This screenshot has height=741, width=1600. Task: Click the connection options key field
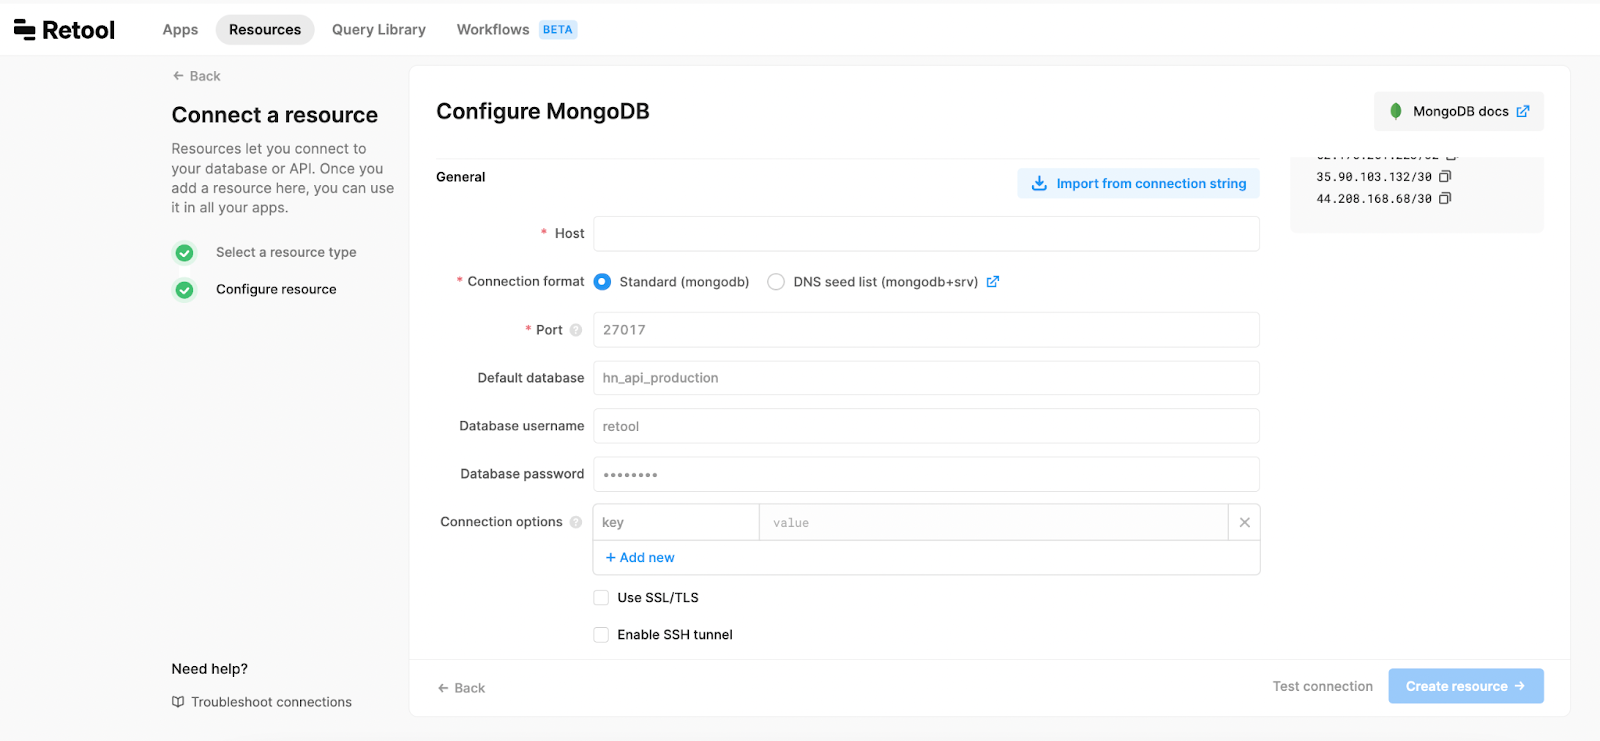pyautogui.click(x=676, y=522)
